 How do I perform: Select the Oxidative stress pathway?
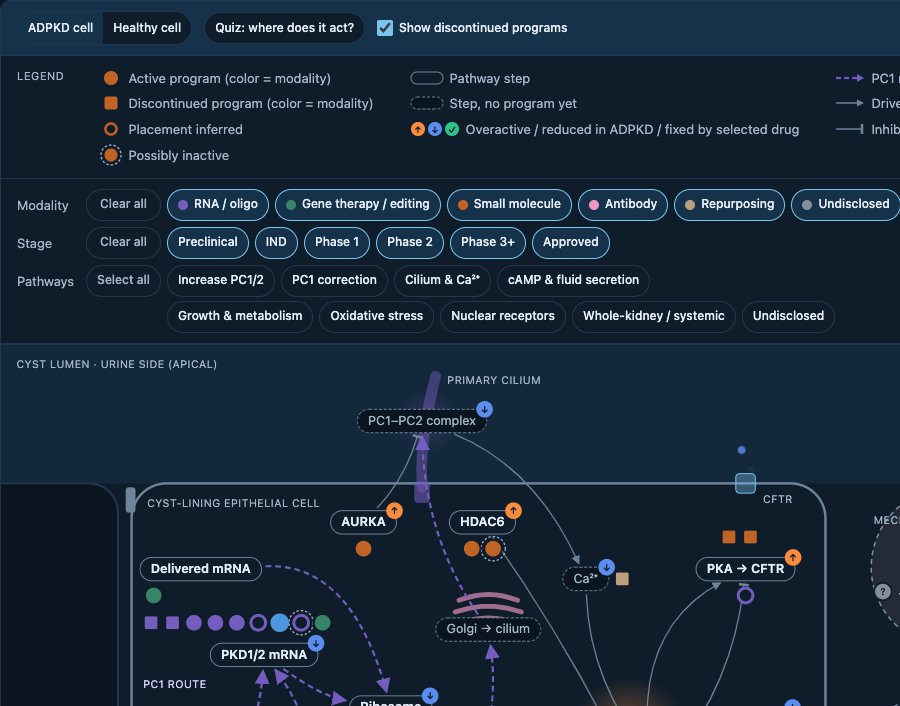point(377,316)
